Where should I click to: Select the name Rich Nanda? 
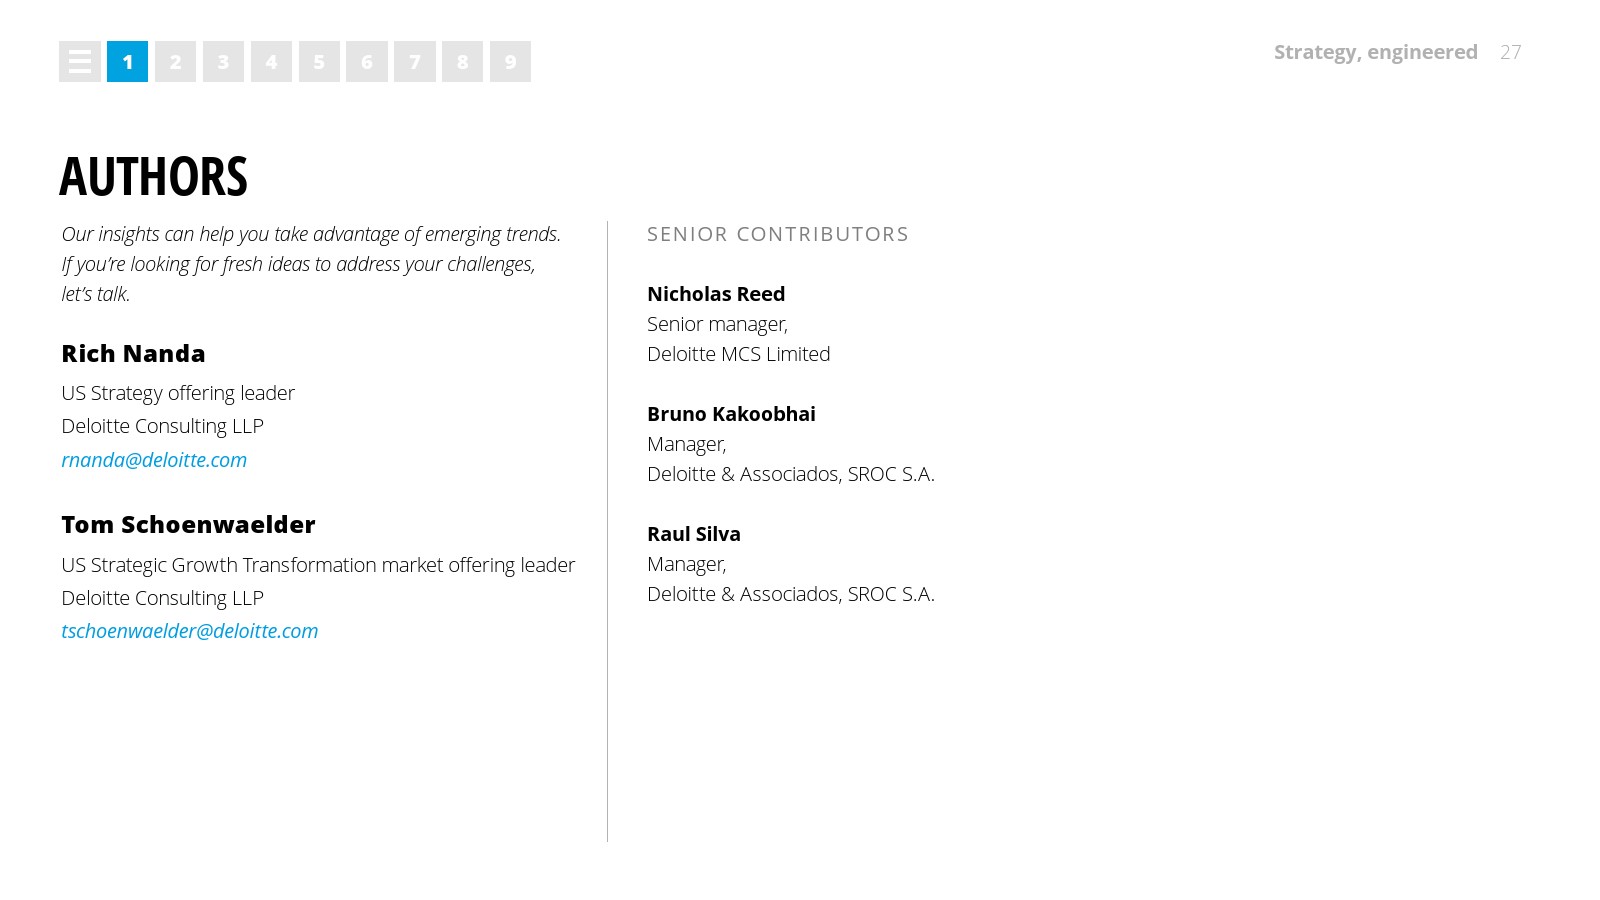pyautogui.click(x=133, y=354)
